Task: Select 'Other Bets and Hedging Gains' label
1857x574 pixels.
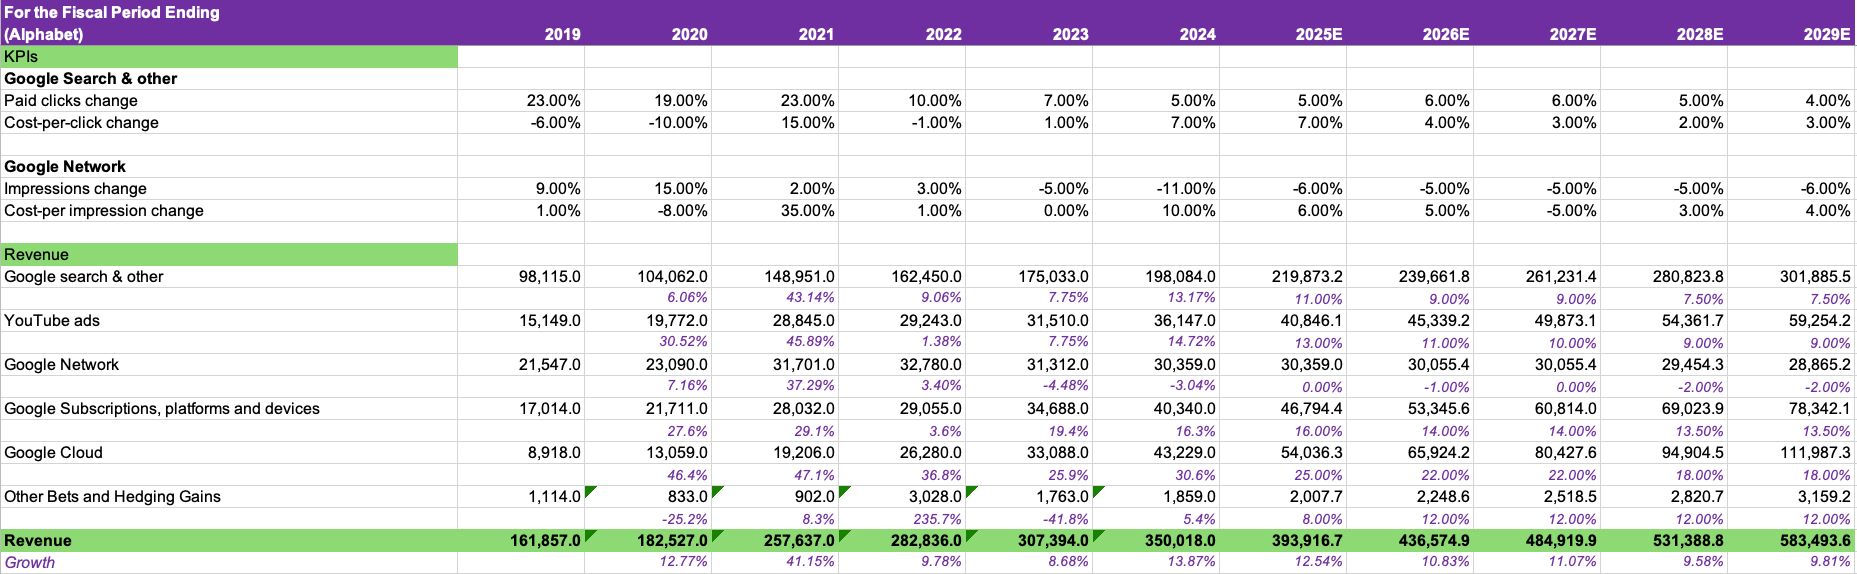Action: (x=113, y=497)
